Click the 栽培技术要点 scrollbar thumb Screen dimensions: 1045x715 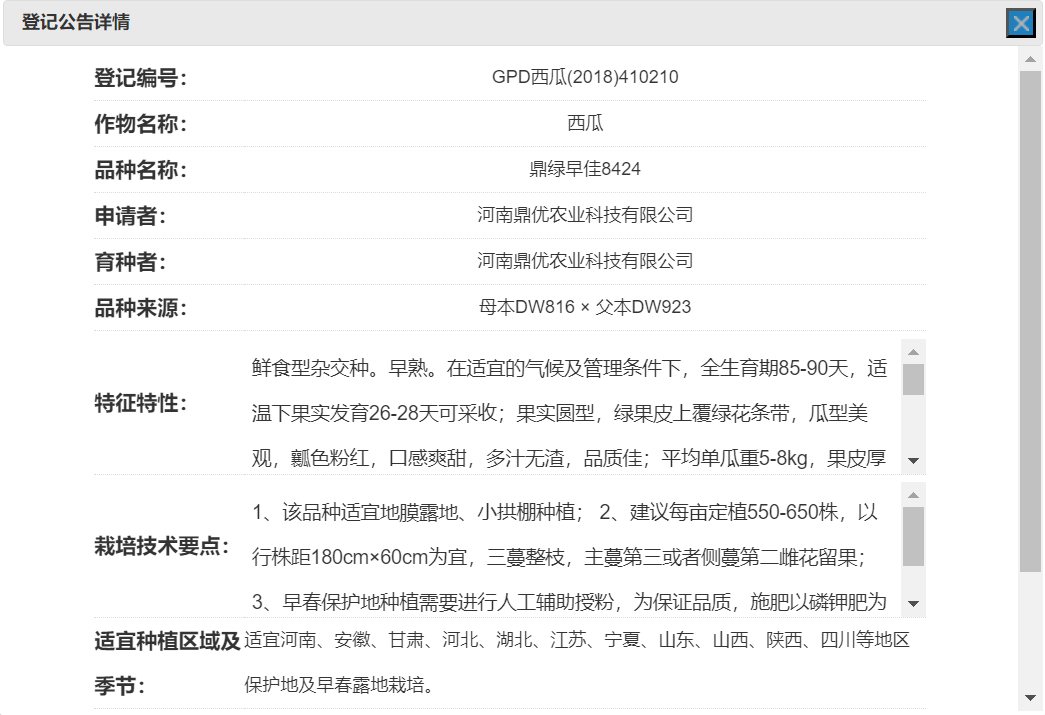click(x=914, y=536)
